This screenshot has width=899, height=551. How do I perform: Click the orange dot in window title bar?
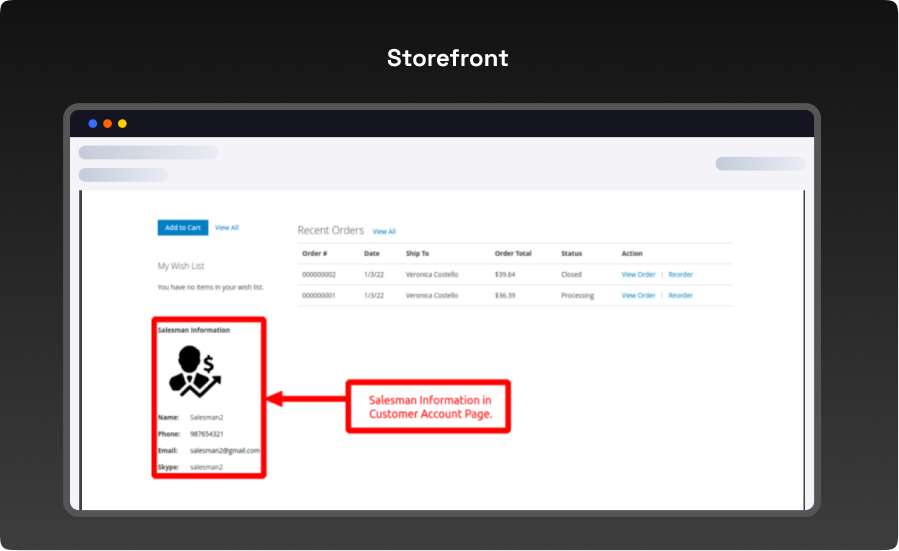[x=107, y=124]
